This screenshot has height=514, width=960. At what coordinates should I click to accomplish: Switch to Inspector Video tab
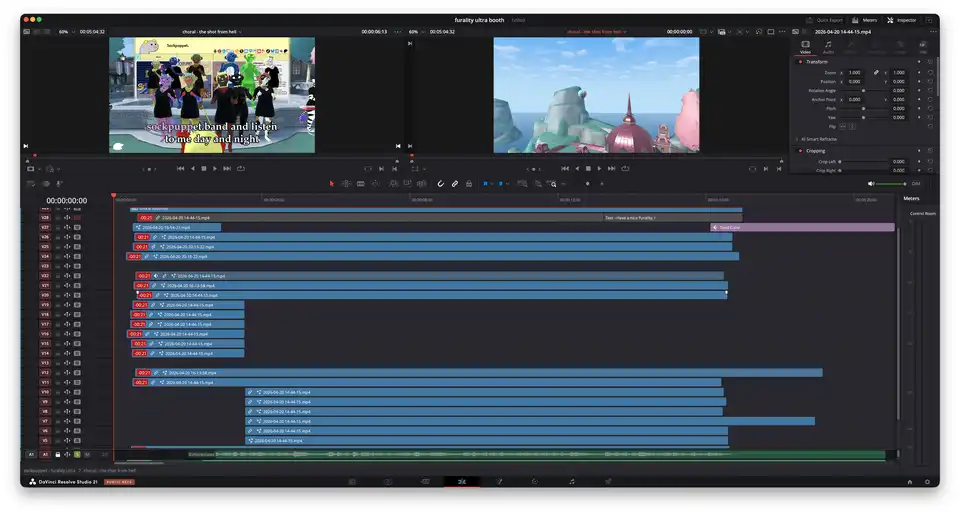tap(805, 47)
